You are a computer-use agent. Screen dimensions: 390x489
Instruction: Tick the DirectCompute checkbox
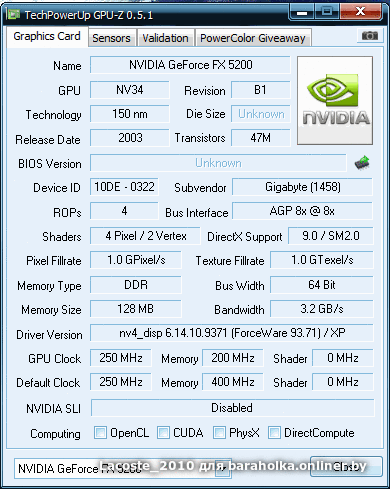click(x=274, y=433)
